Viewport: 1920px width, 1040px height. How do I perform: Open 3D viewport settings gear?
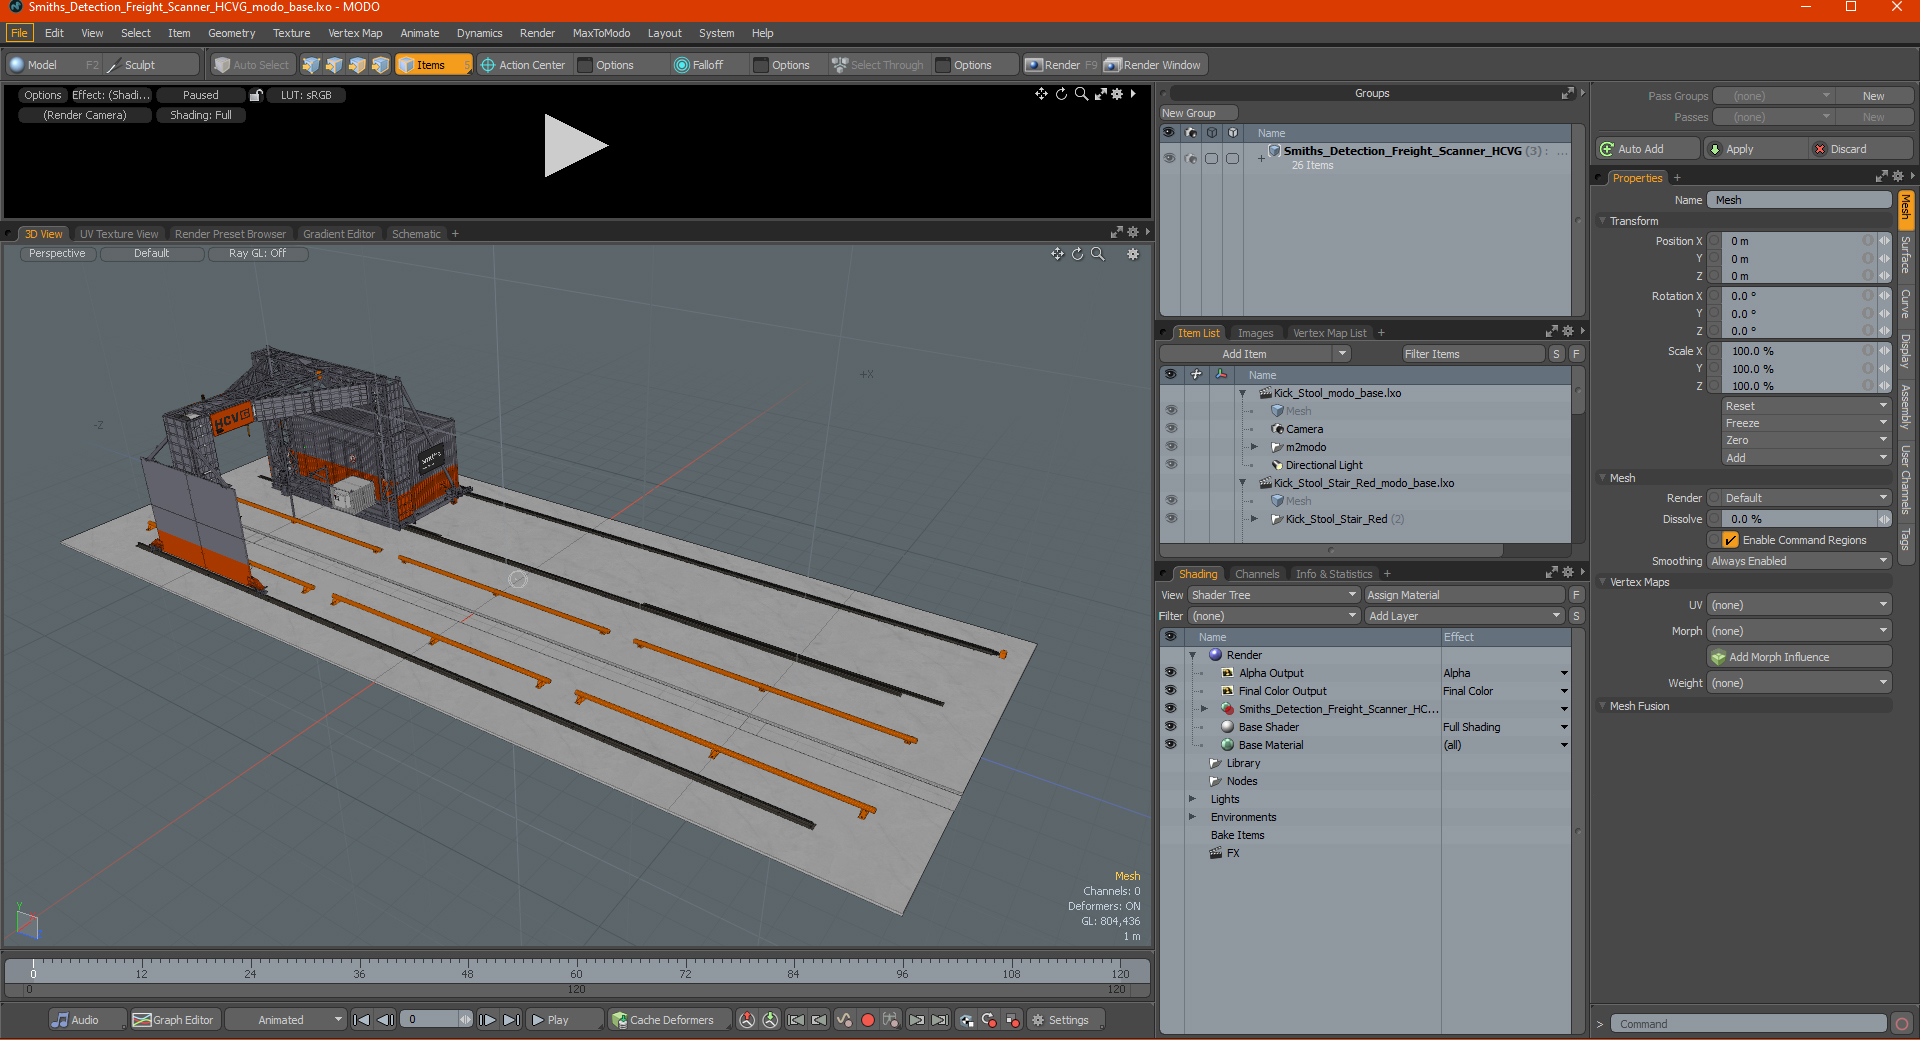click(1133, 254)
